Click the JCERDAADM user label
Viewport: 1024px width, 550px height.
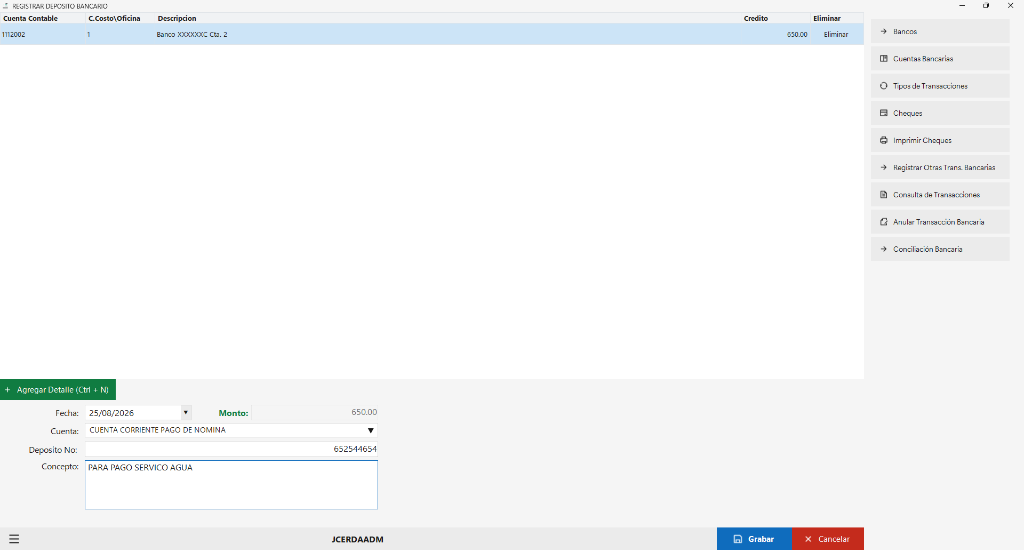357,540
